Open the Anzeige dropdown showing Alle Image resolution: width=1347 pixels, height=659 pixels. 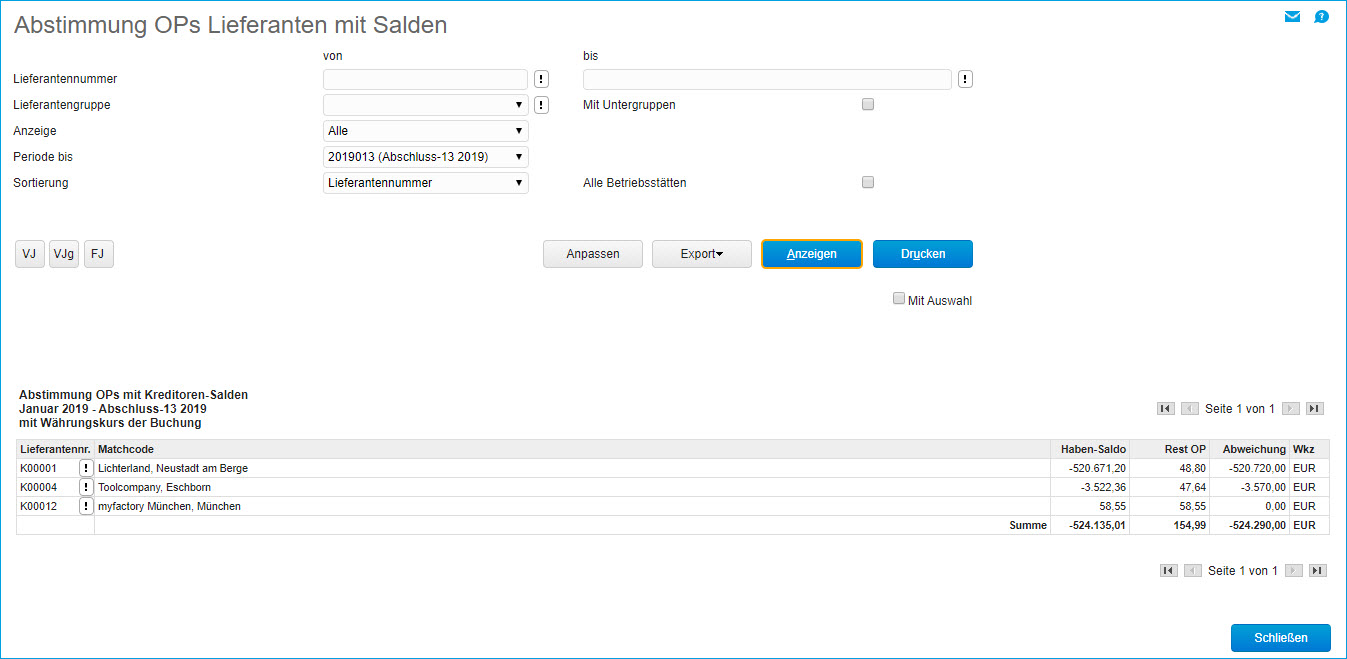[426, 131]
